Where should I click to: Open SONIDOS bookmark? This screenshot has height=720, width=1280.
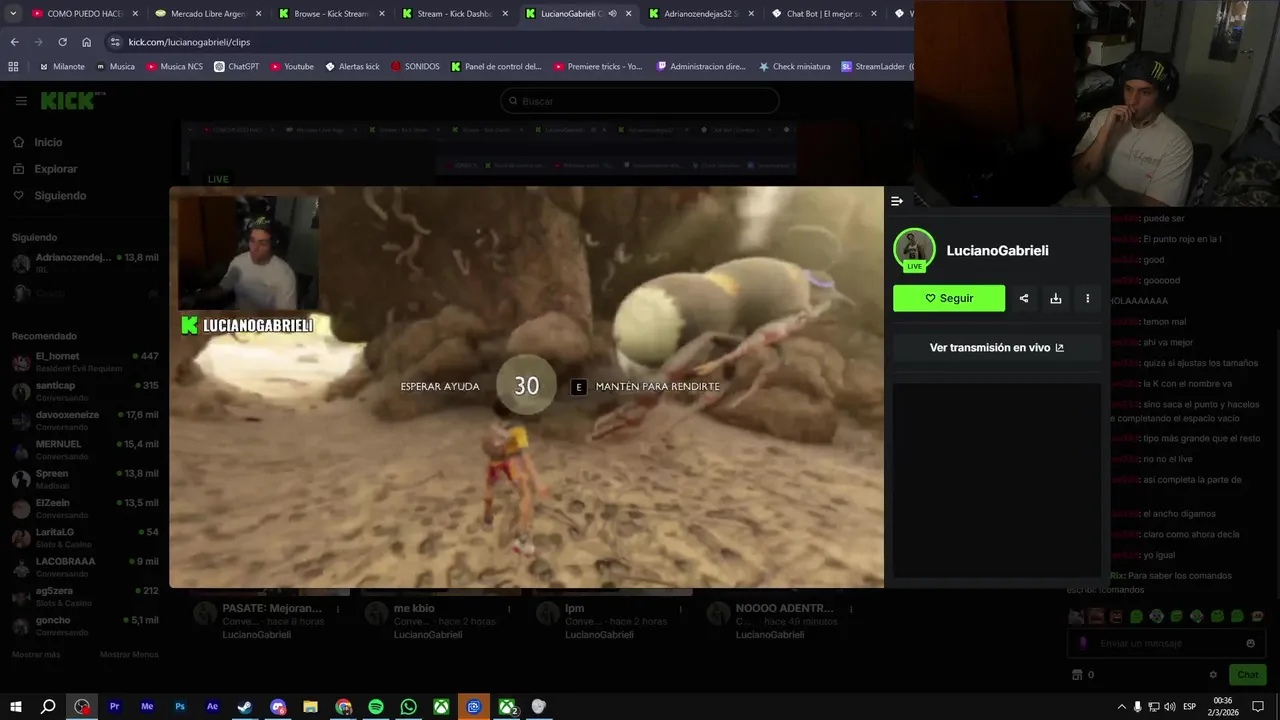tap(415, 67)
